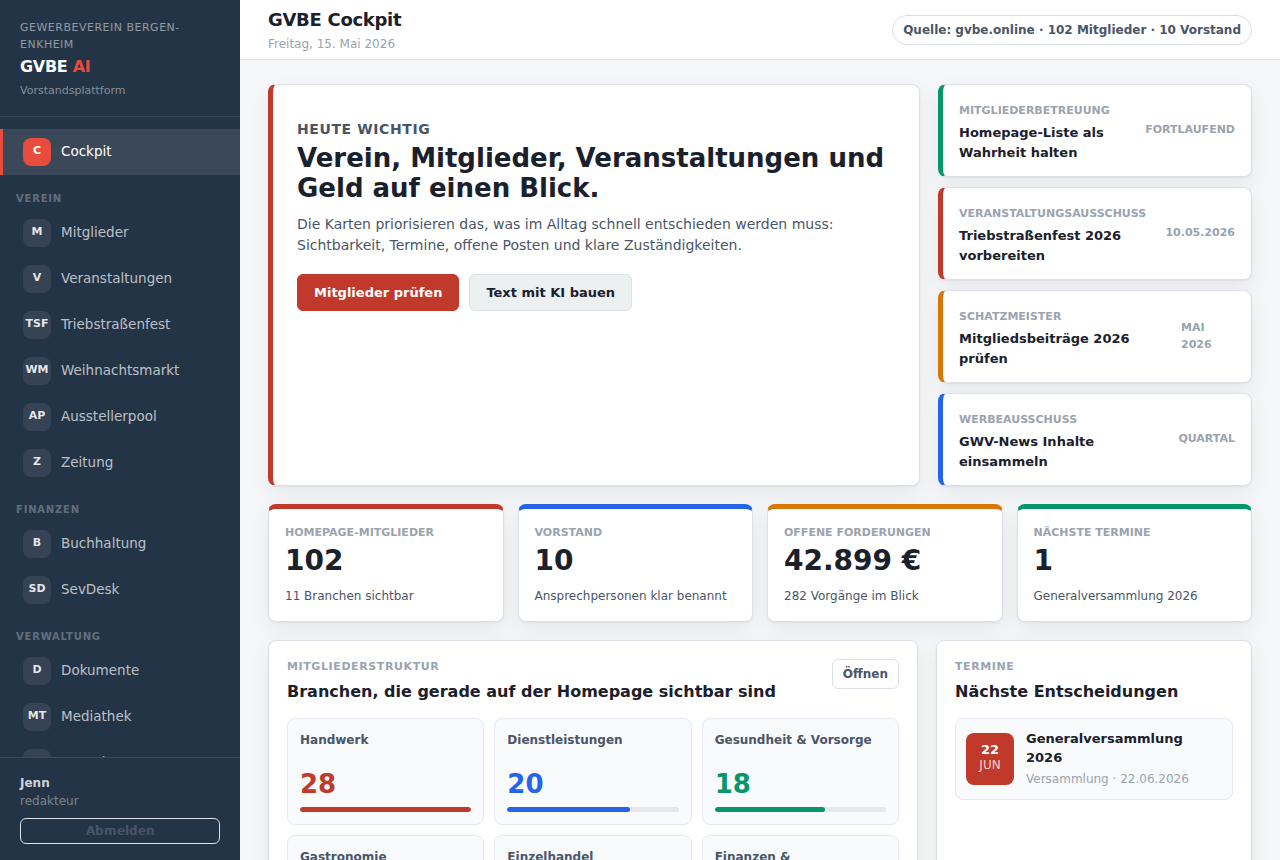Click the GVBE AI logo text
Screen dimensions: 1280x860
[x=55, y=66]
